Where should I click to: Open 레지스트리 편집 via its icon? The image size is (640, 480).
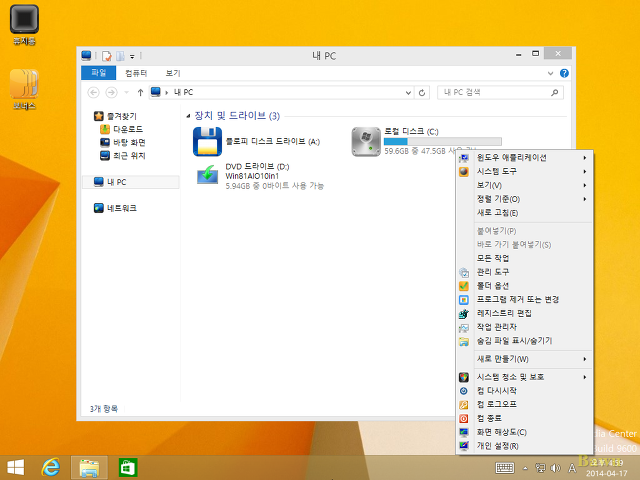(x=464, y=314)
